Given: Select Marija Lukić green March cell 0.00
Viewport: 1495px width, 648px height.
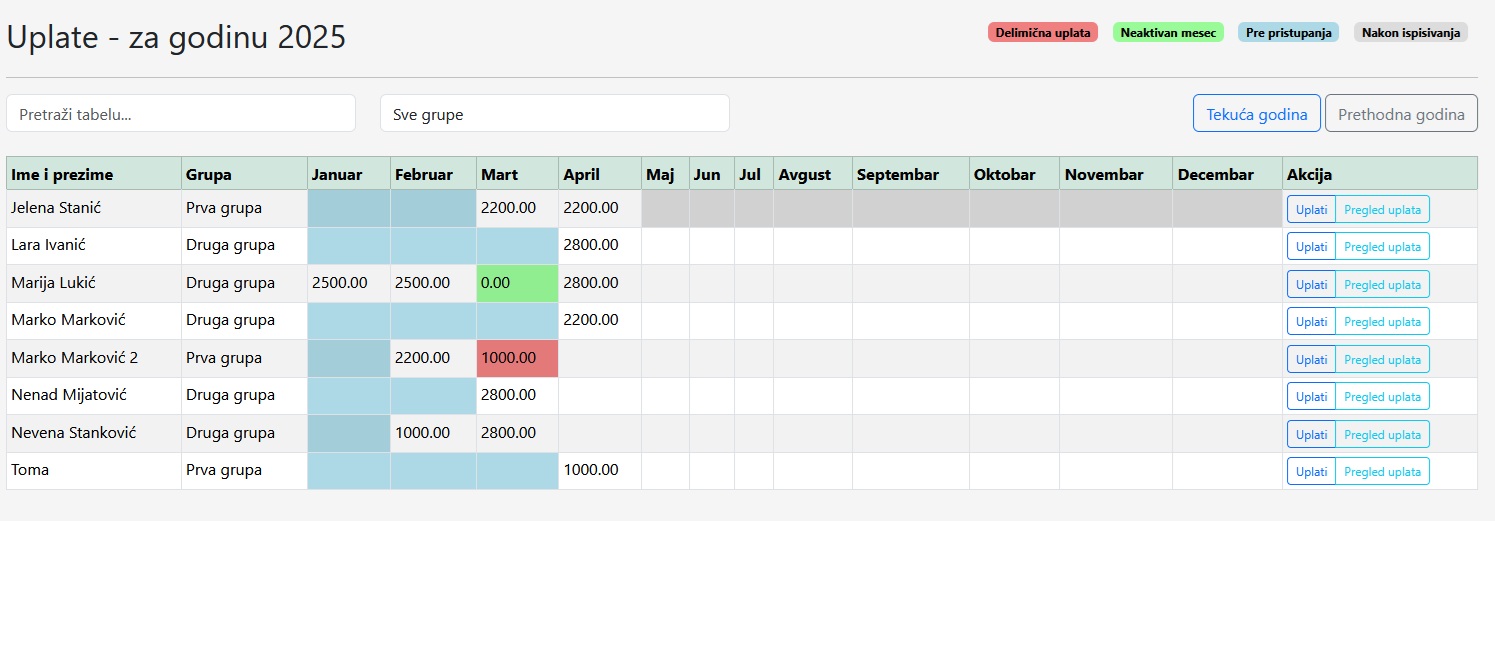Looking at the screenshot, I should [517, 283].
